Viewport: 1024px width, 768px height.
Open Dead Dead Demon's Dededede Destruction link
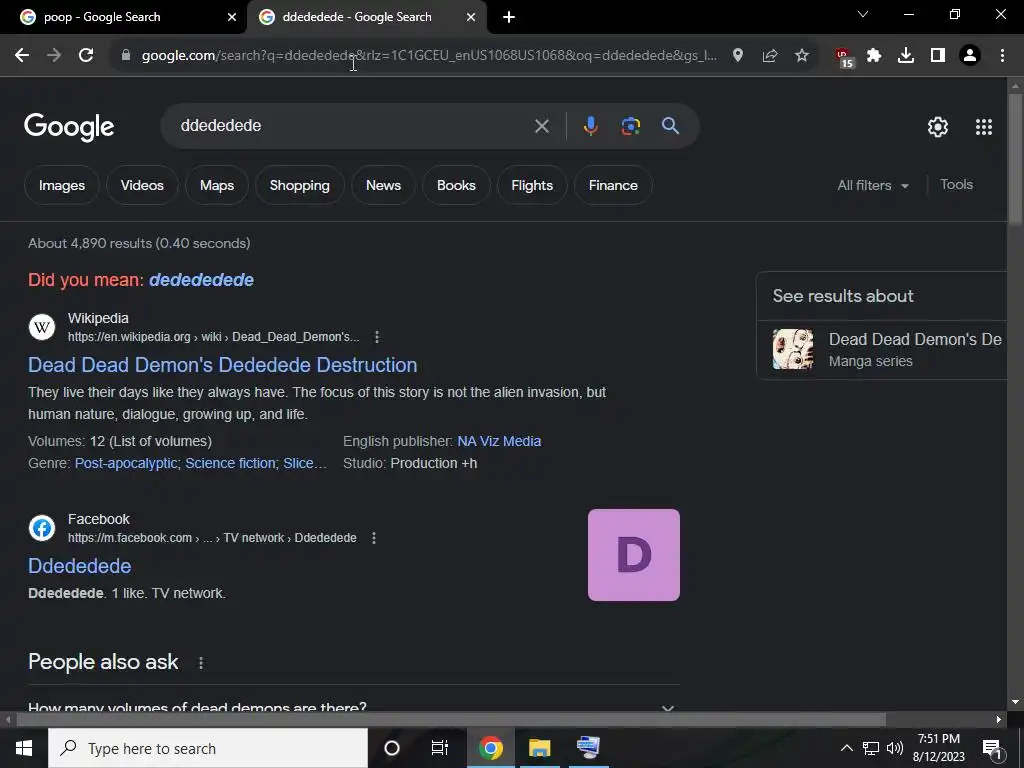click(223, 365)
